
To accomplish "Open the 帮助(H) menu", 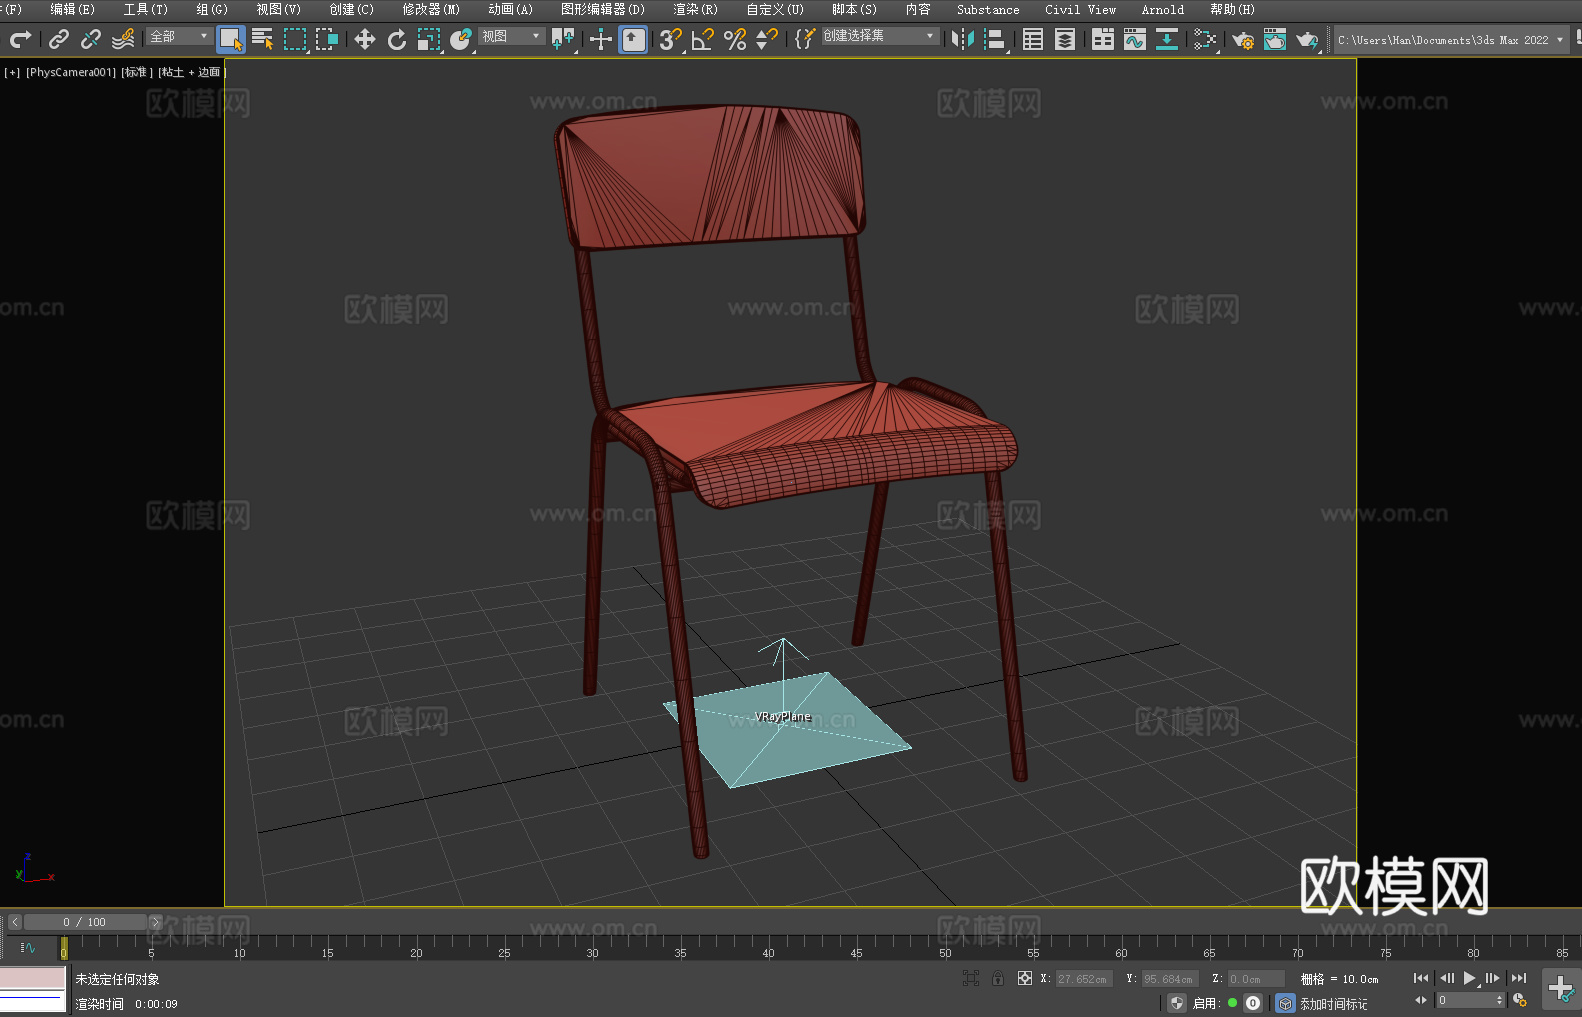I will pos(1232,9).
